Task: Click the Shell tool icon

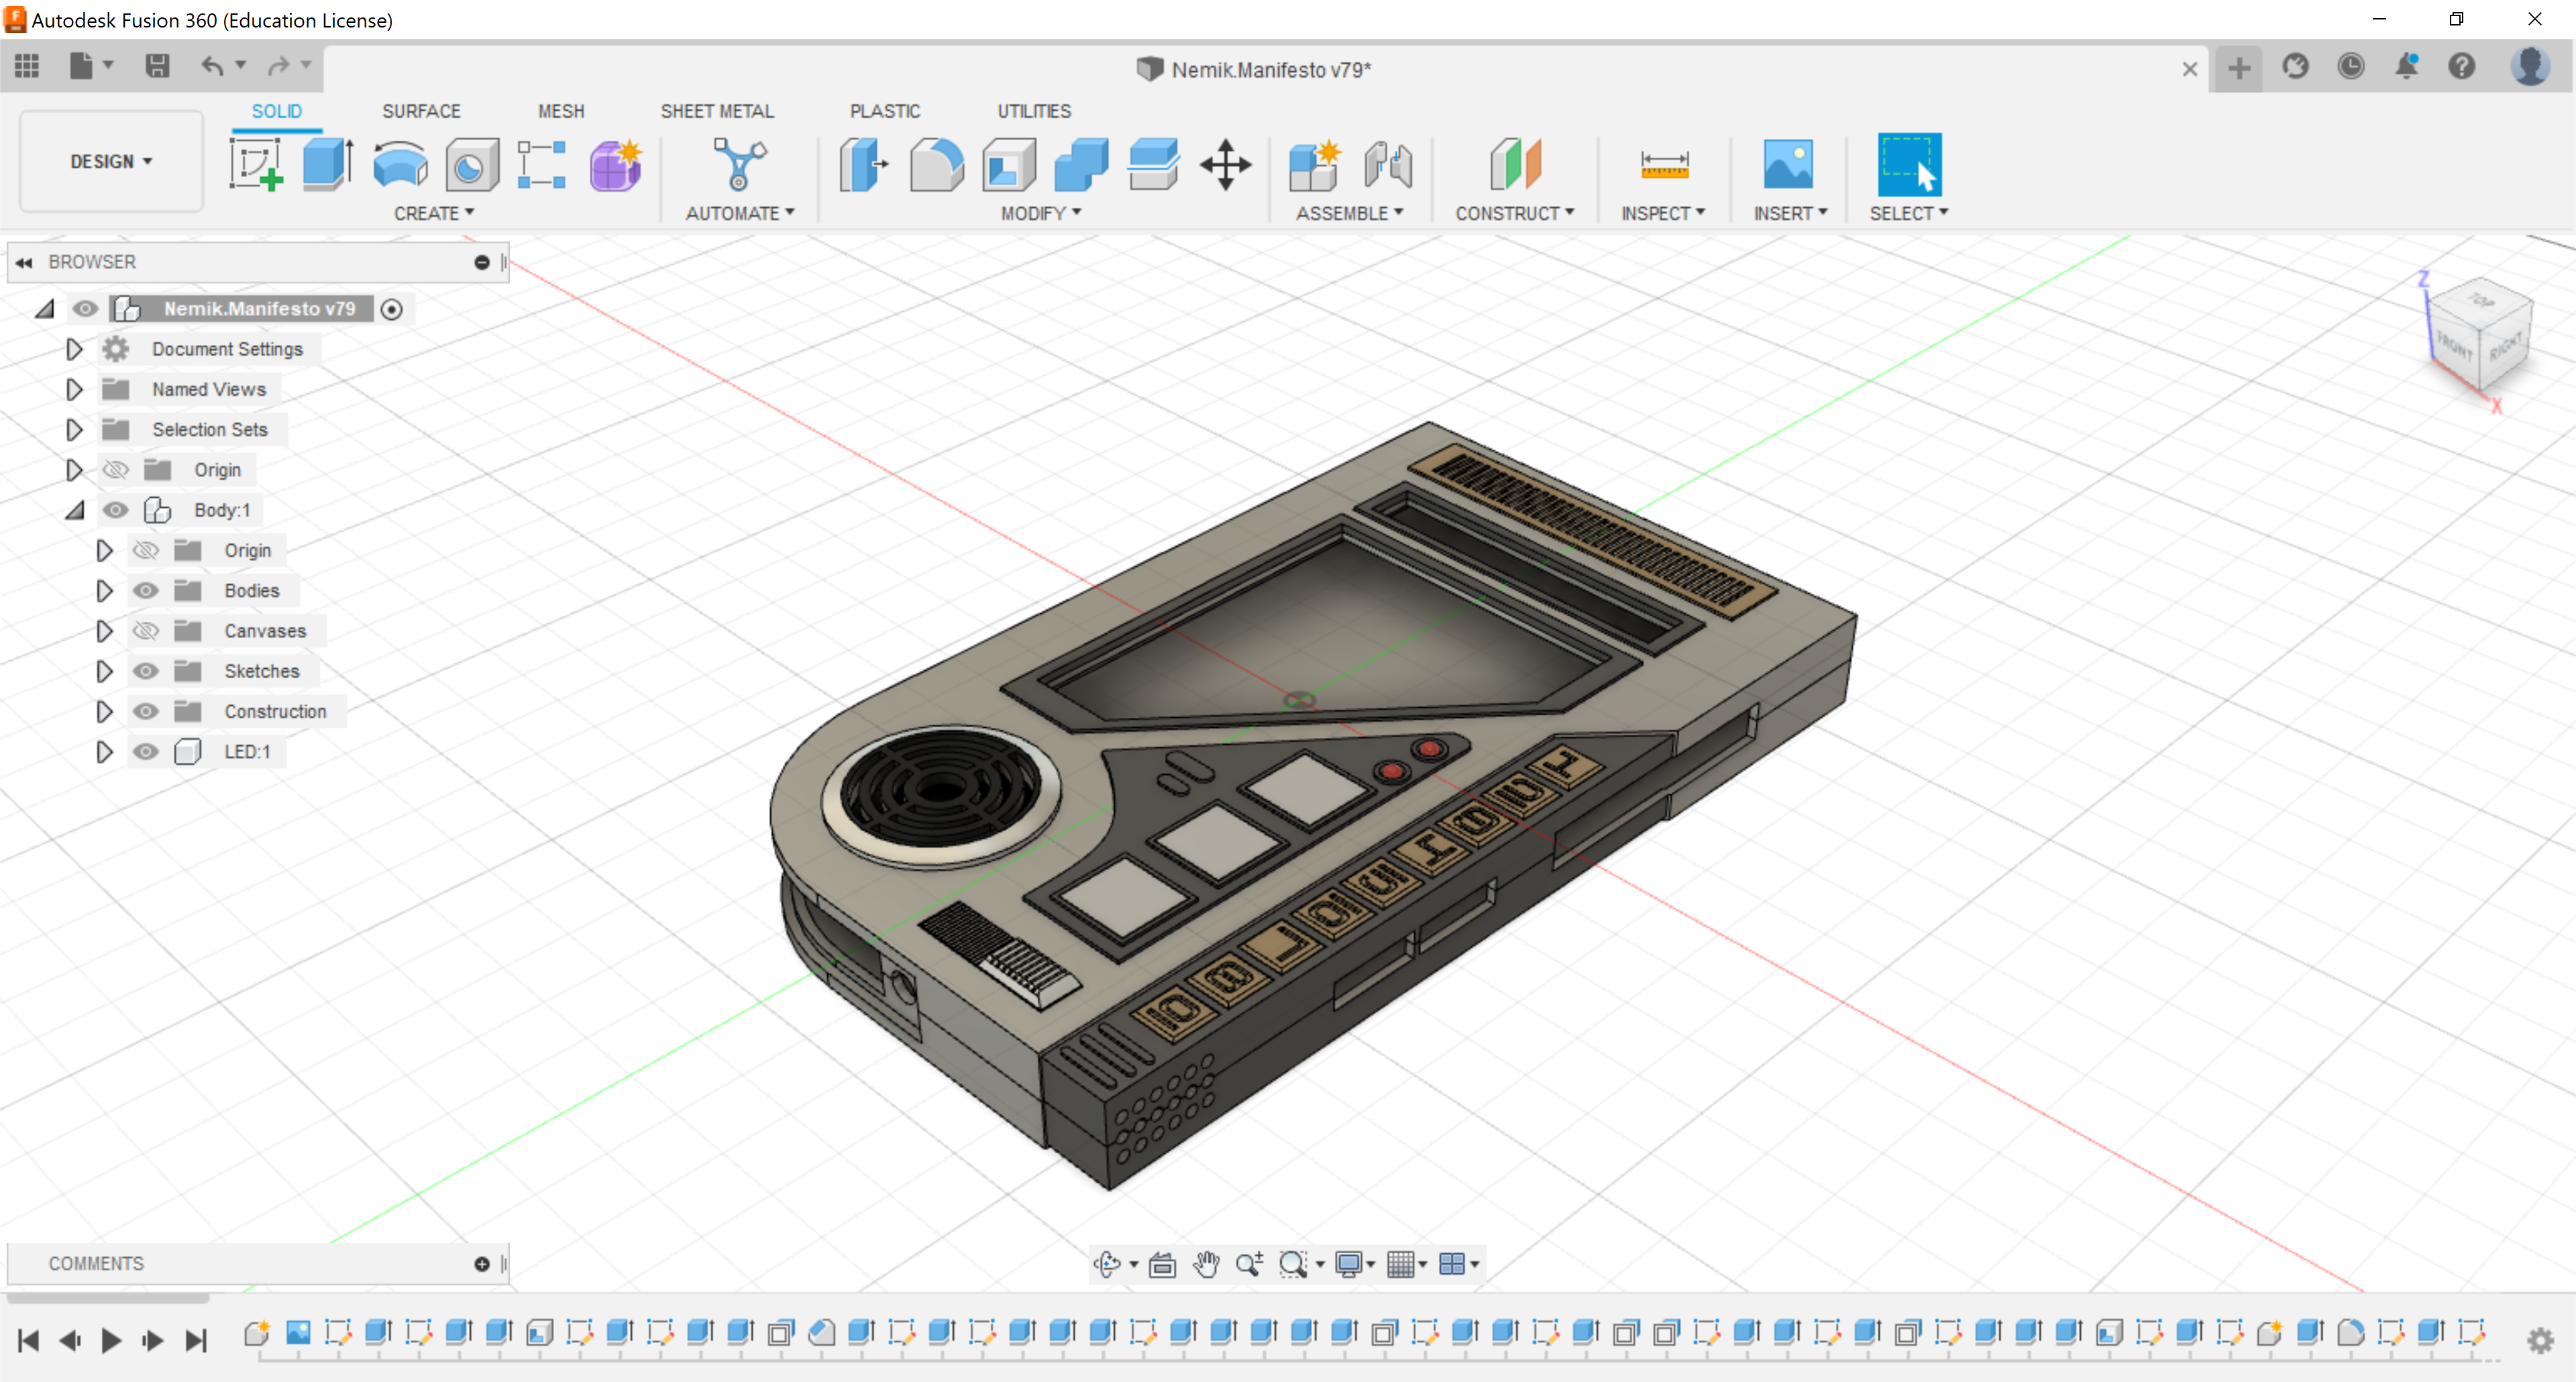Action: click(x=1009, y=164)
